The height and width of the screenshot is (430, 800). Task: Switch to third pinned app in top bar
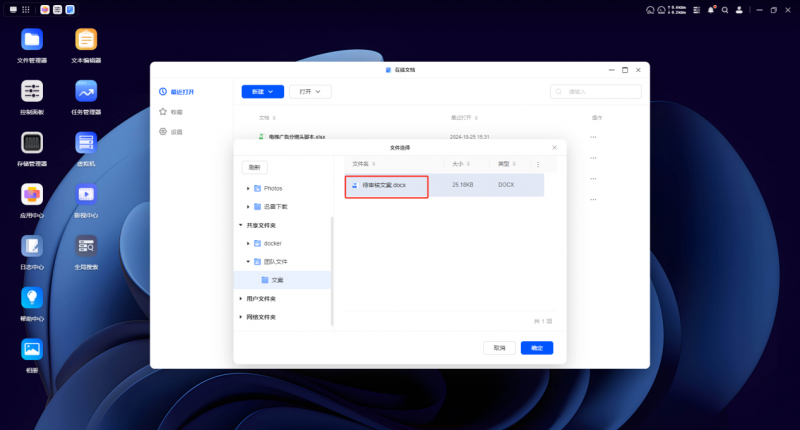(x=70, y=10)
